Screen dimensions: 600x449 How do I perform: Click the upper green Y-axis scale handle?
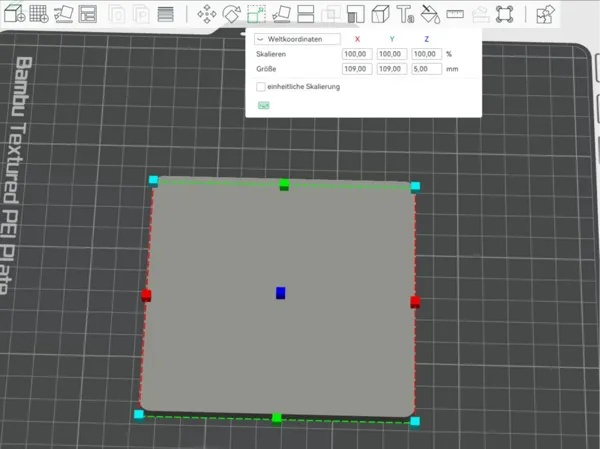[x=284, y=184]
